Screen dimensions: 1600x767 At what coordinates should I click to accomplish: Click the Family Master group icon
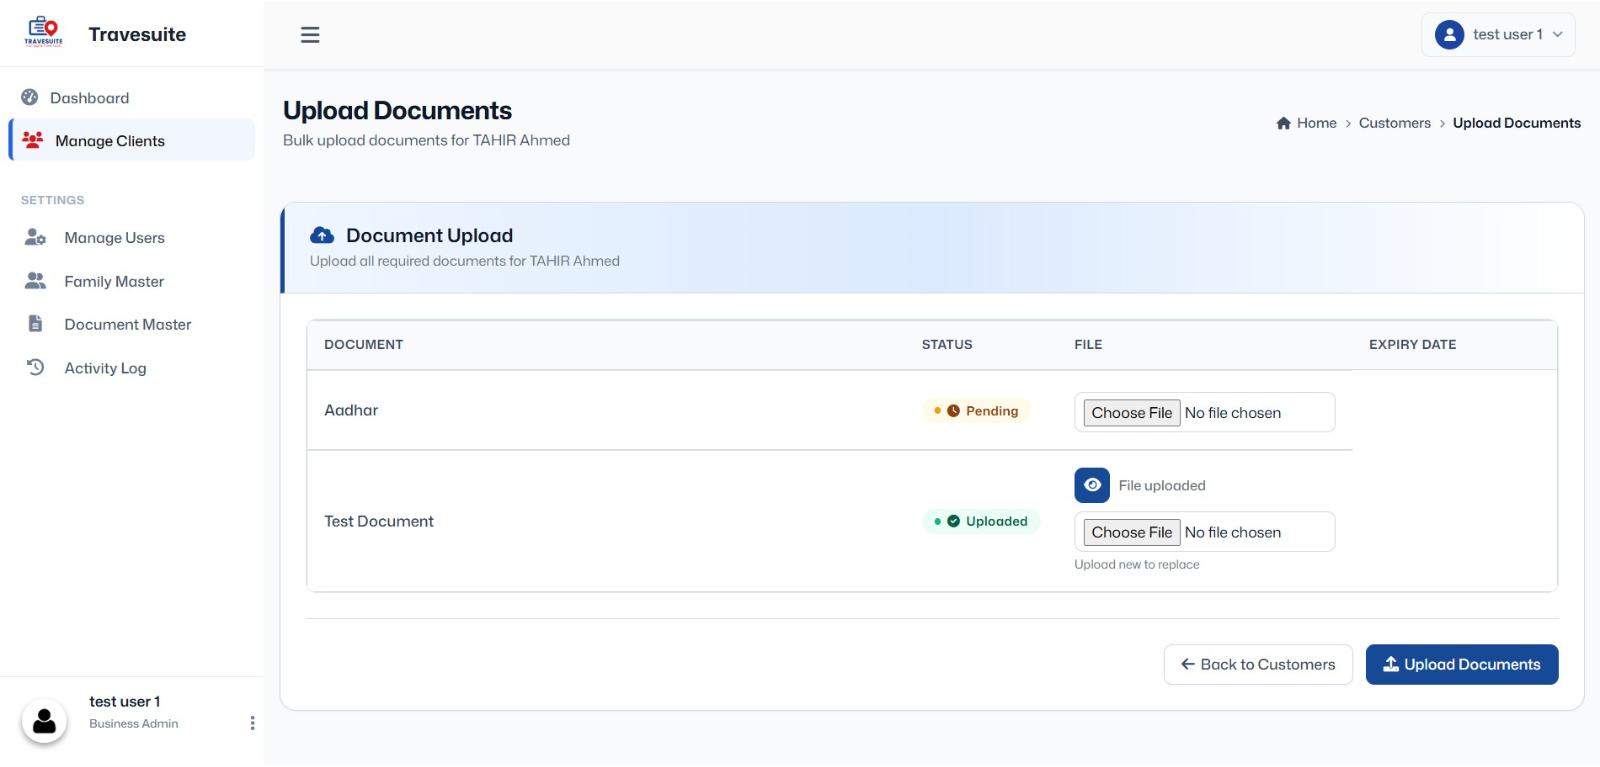coord(35,281)
